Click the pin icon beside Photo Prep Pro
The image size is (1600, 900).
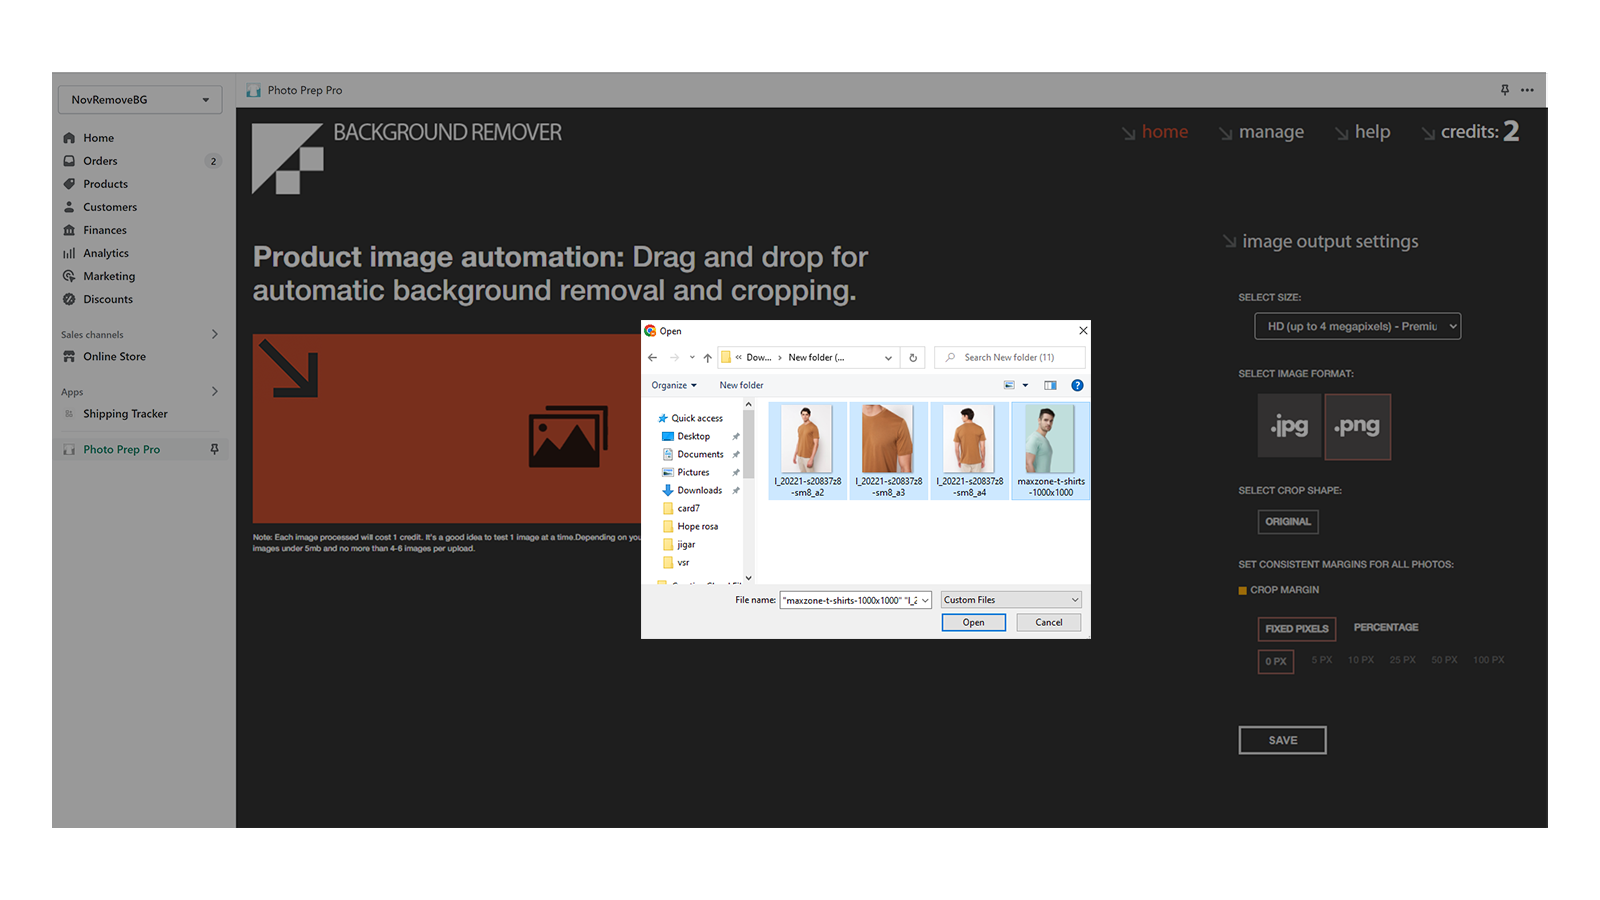click(214, 450)
